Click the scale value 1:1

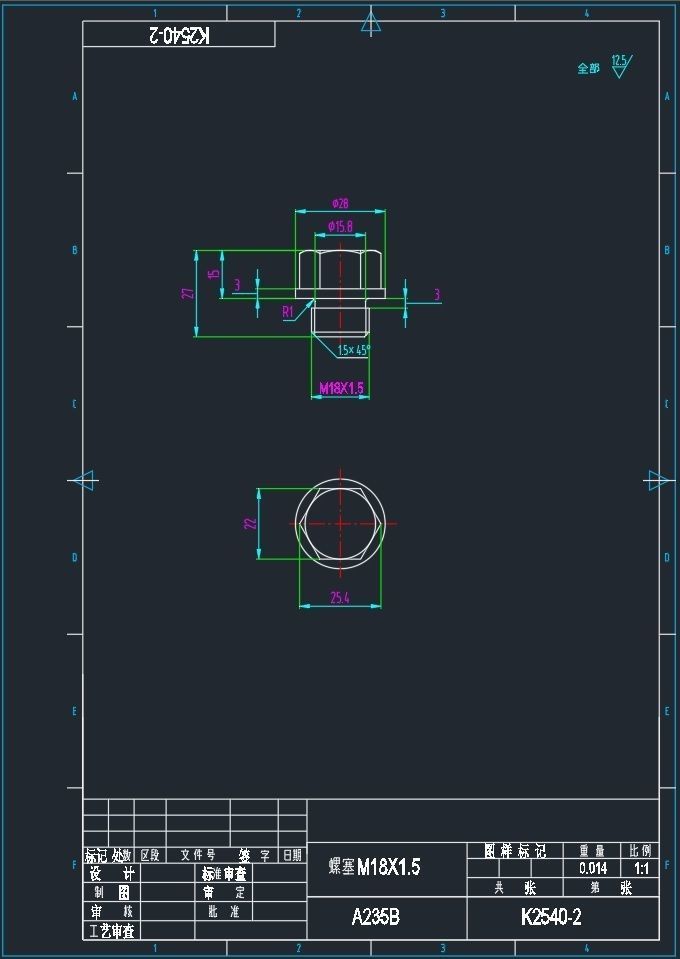tap(641, 868)
